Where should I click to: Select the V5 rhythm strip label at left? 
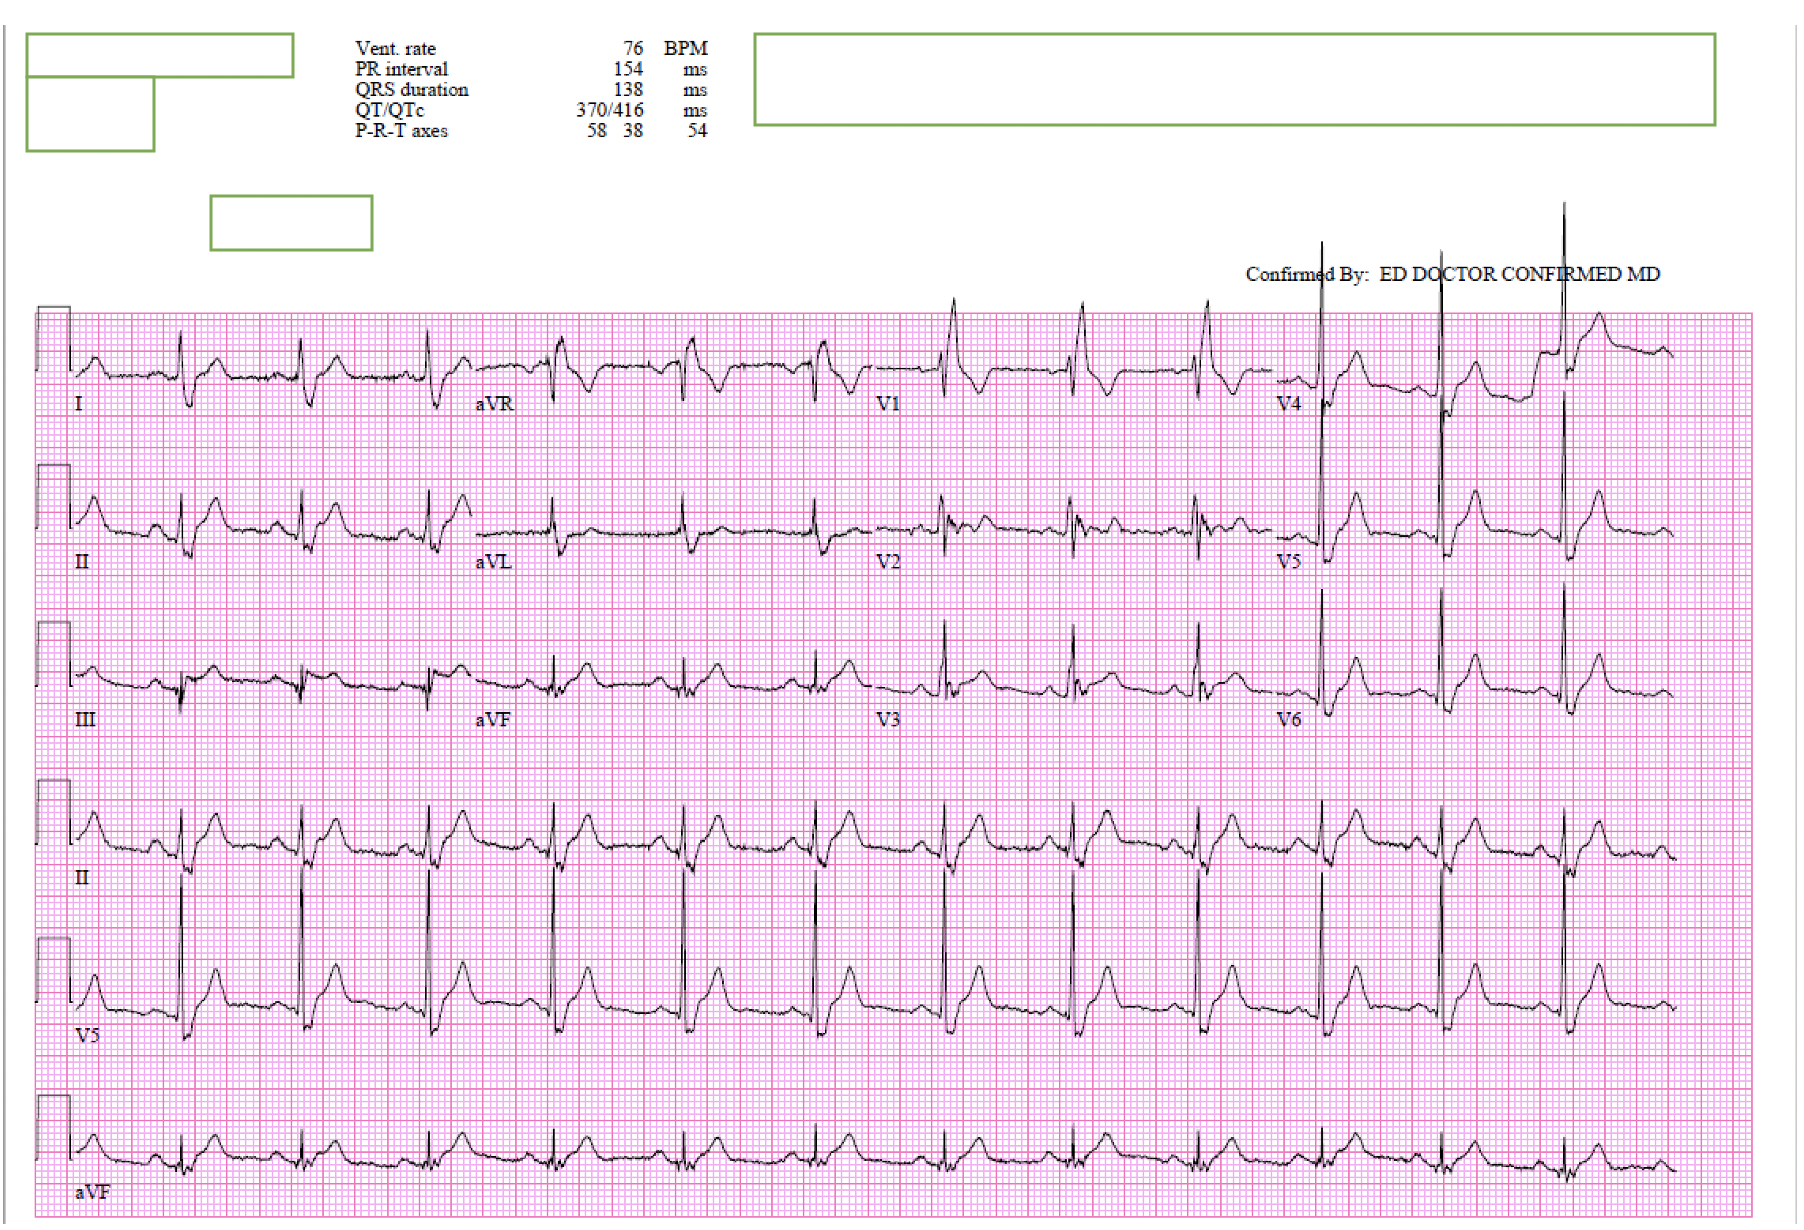point(87,1035)
